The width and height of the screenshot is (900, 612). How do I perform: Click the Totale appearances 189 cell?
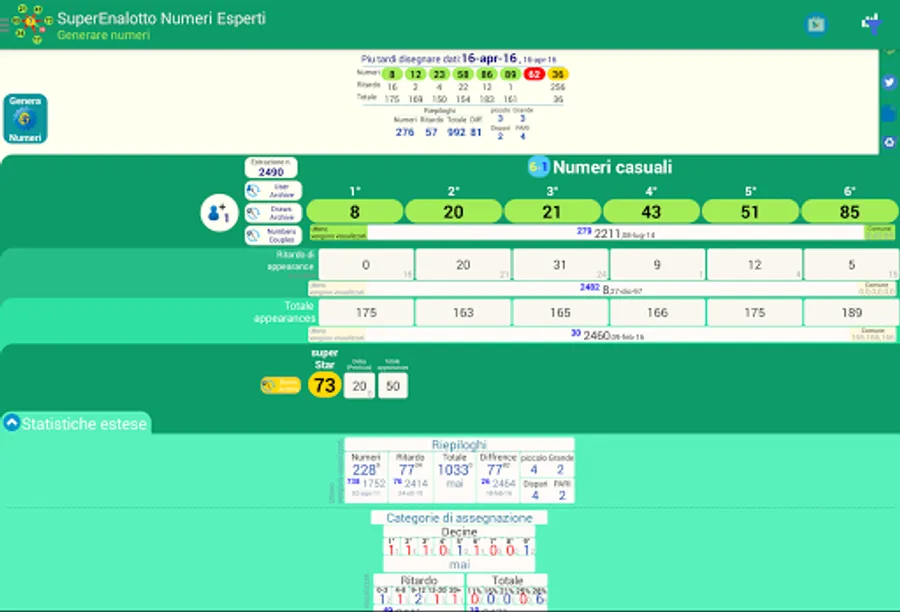(852, 312)
